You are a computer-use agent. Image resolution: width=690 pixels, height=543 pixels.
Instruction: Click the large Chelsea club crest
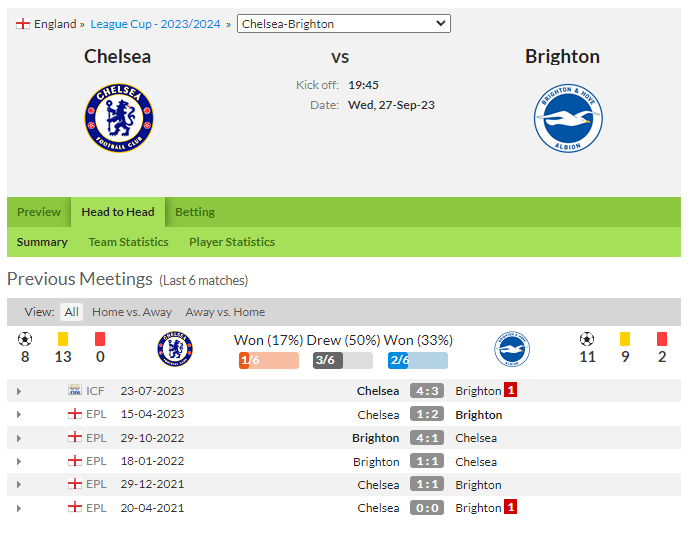[x=119, y=118]
